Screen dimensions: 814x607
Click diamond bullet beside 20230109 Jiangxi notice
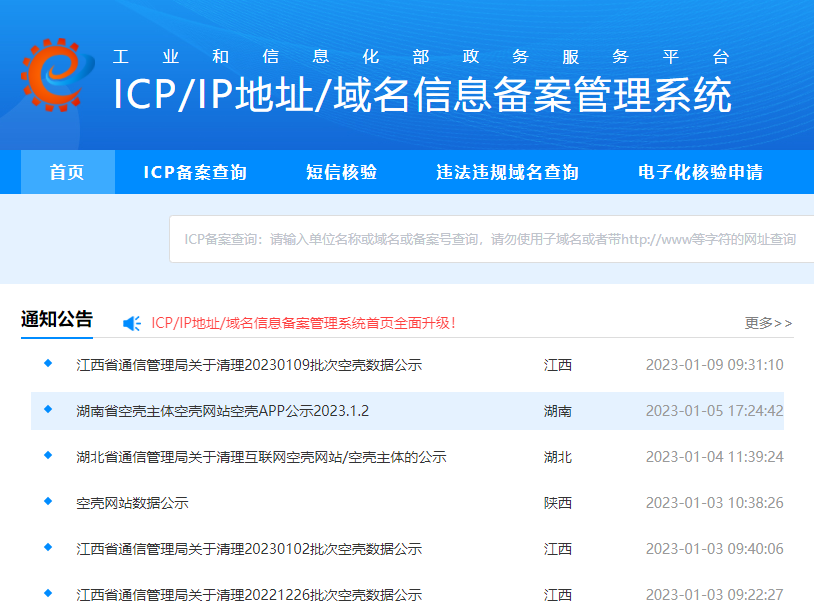click(47, 363)
